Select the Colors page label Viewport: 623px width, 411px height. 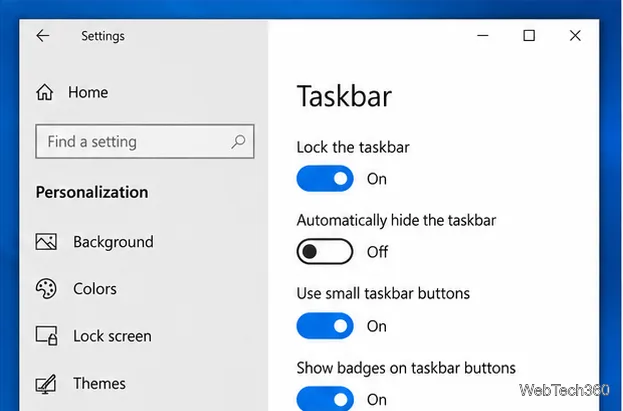(x=95, y=289)
